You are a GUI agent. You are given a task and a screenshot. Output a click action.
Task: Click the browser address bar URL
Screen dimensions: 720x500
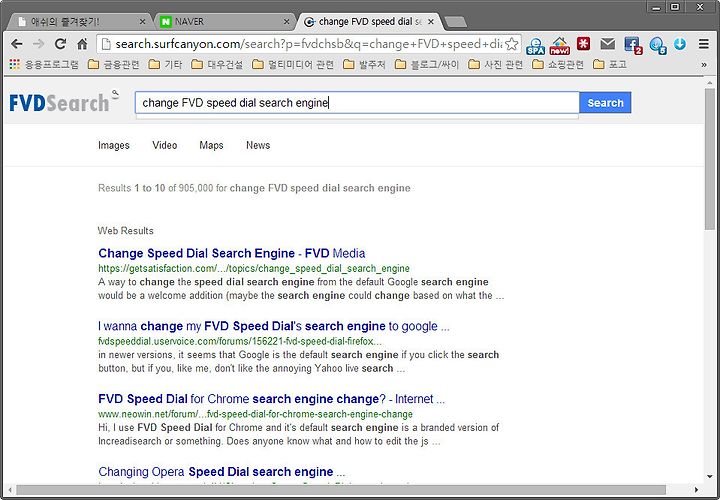point(308,44)
